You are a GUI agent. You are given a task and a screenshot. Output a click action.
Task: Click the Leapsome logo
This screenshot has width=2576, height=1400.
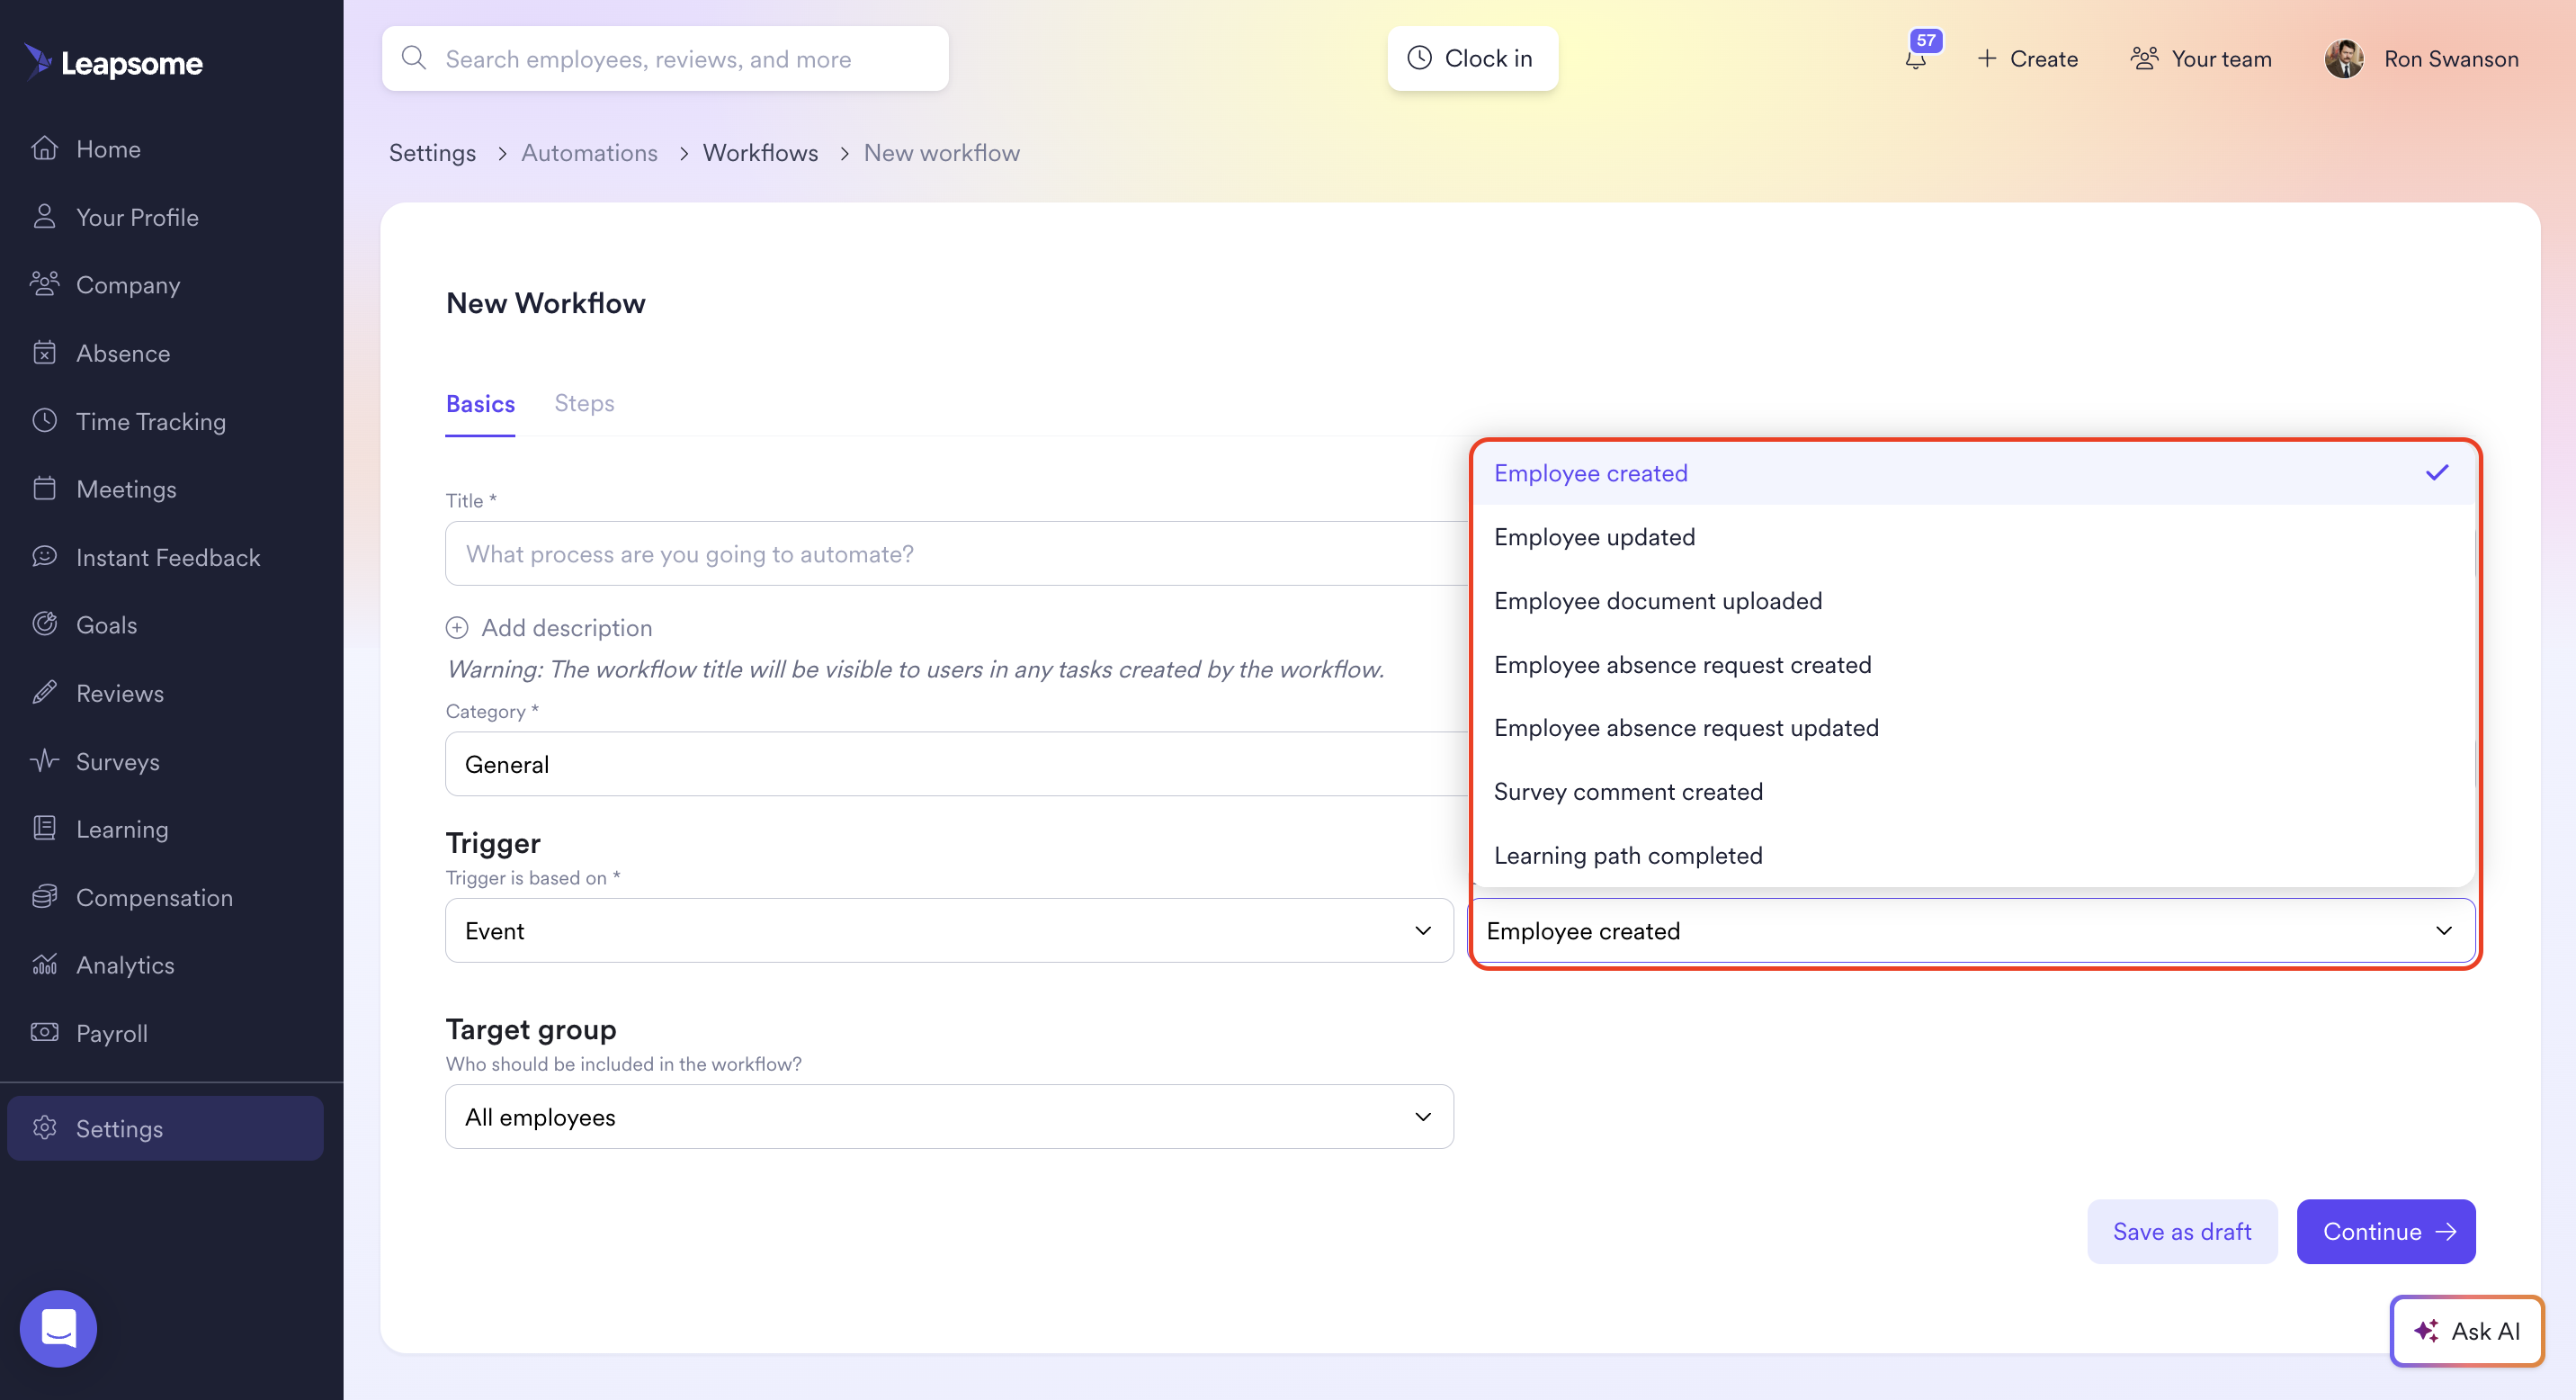point(113,63)
